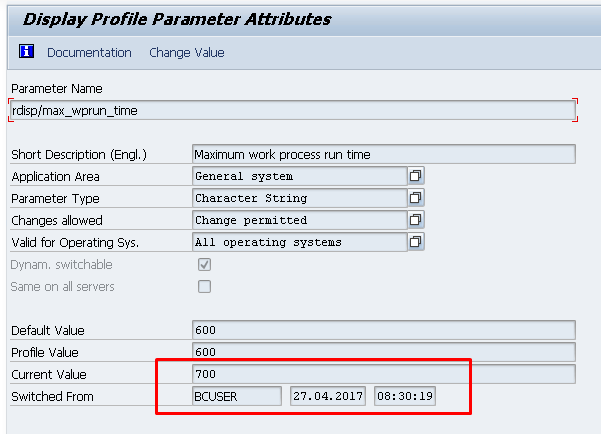Screen dimensions: 601x434
Task: Click the Default Value field showing 600
Action: click(x=384, y=330)
